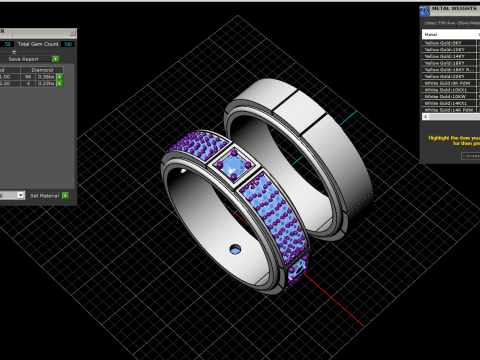The image size is (480, 360).
Task: Click the Total Gem Count value field
Action: [68, 44]
